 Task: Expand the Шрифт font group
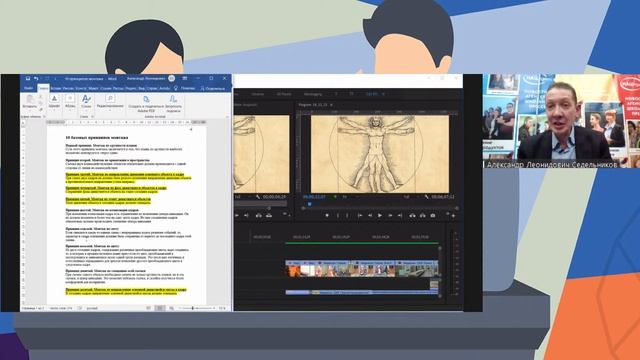54,102
